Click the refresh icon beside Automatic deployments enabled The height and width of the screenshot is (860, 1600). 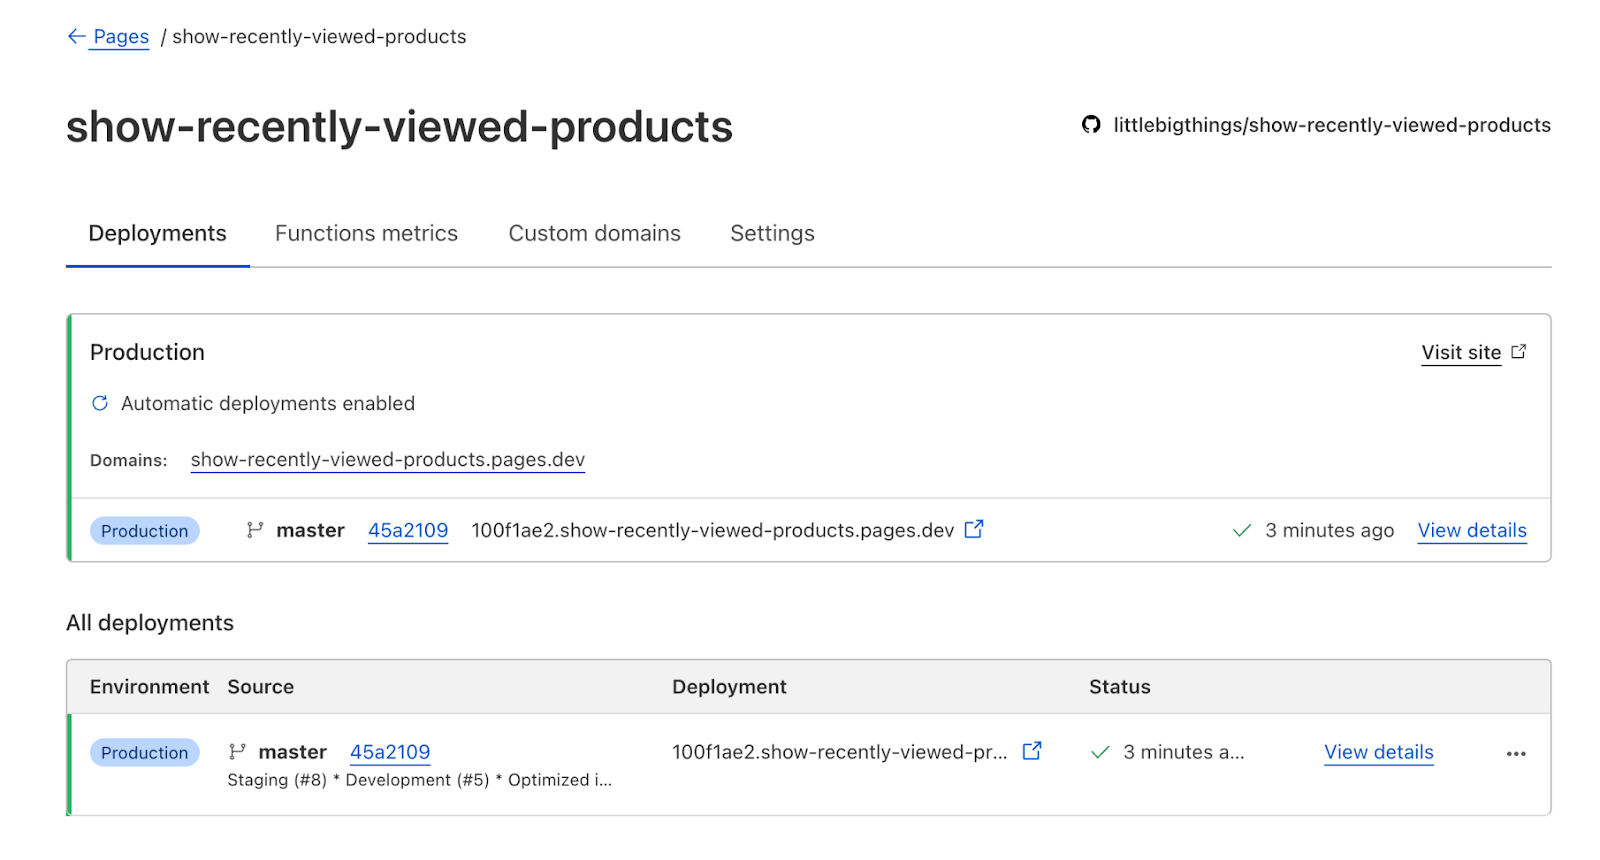(100, 403)
